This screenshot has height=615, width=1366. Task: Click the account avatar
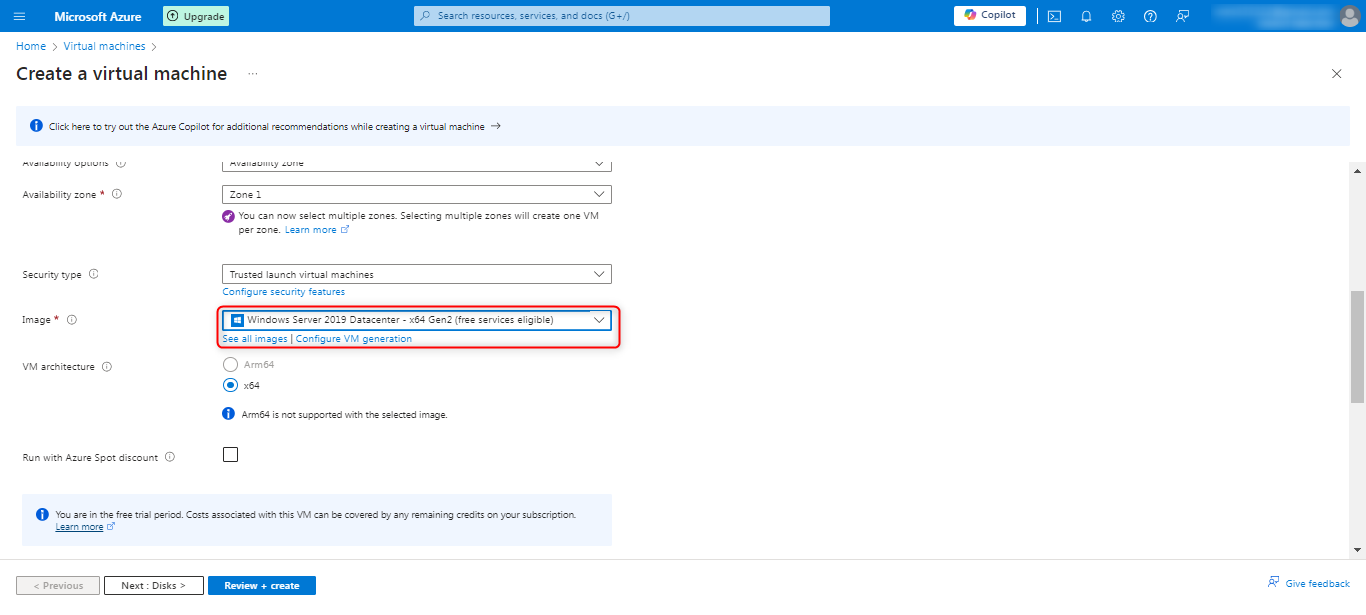click(x=1350, y=16)
